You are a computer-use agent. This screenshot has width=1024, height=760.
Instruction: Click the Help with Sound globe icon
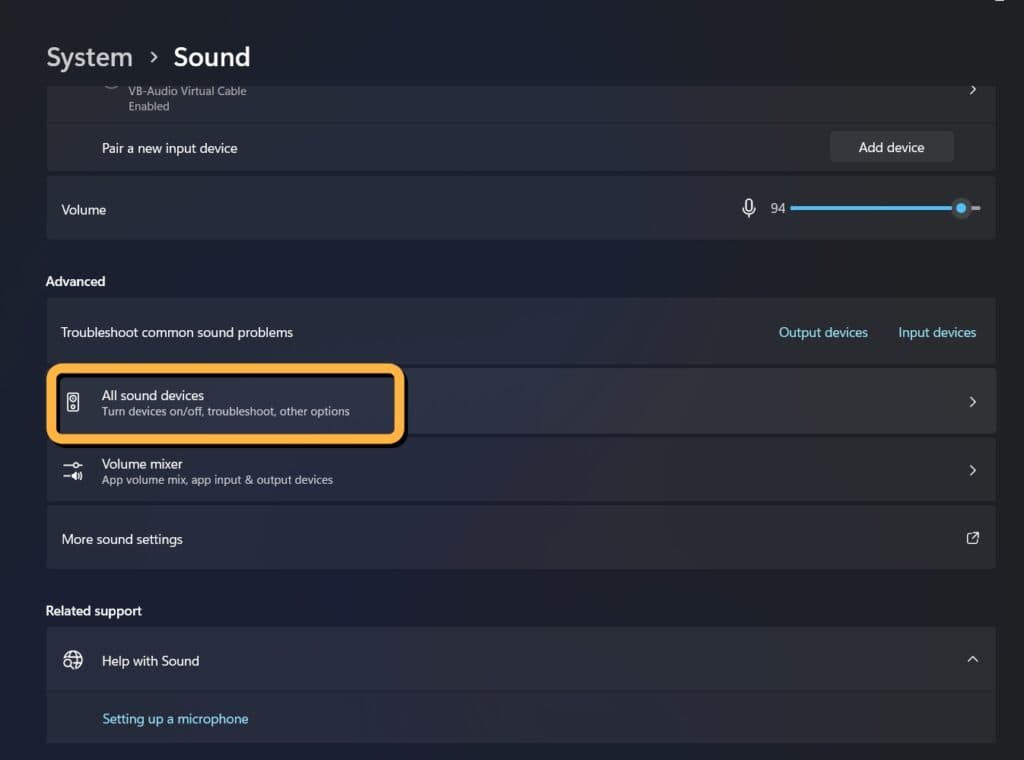[73, 660]
